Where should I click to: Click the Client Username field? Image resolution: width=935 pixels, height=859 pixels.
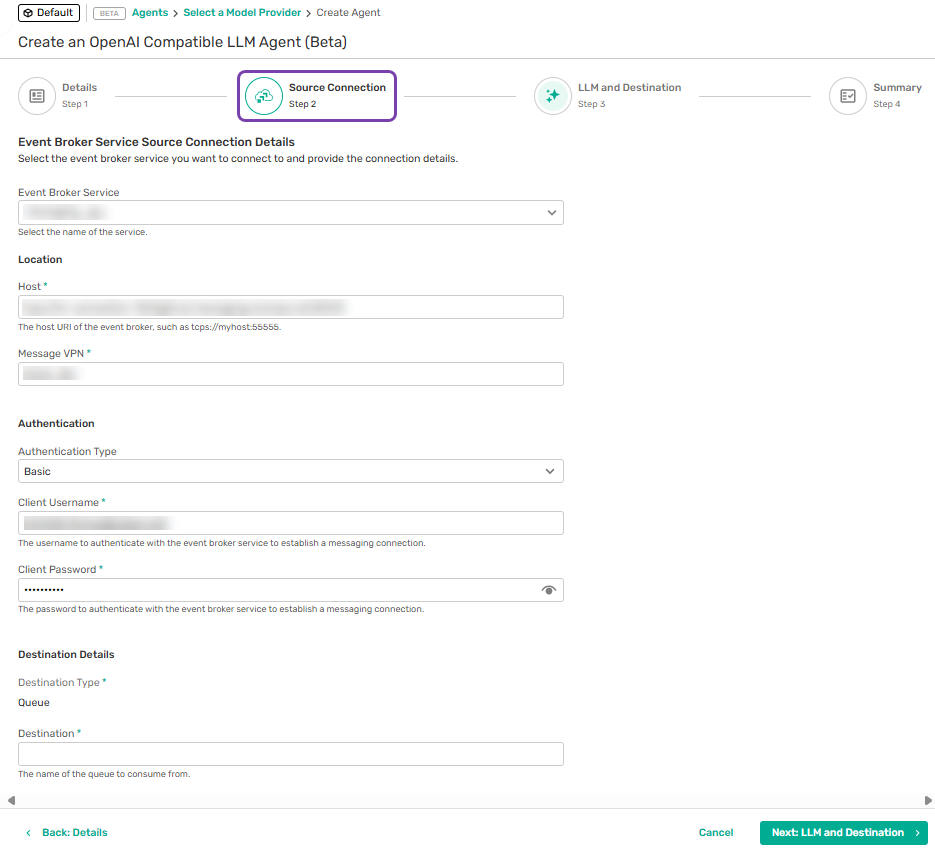point(290,523)
